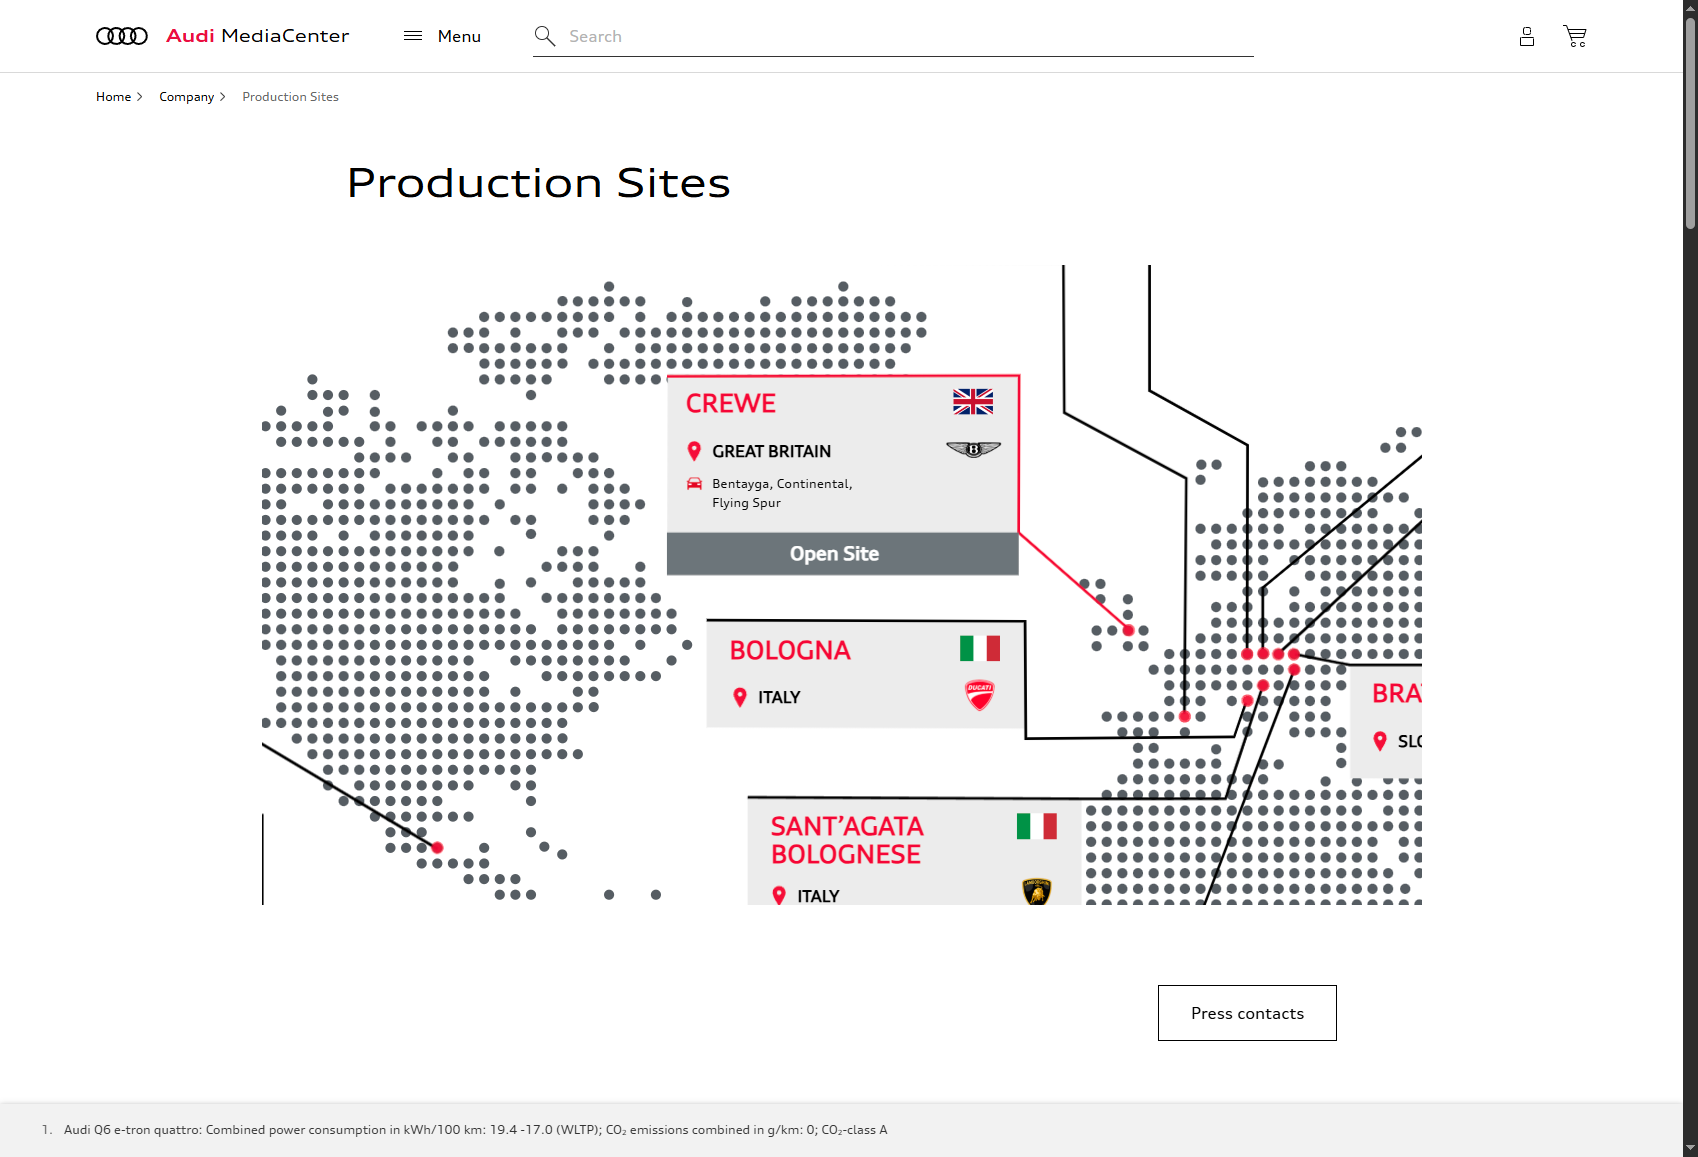Screen dimensions: 1698x1157
Task: Select the Sant'Agata Bolognese site card
Action: [x=900, y=852]
